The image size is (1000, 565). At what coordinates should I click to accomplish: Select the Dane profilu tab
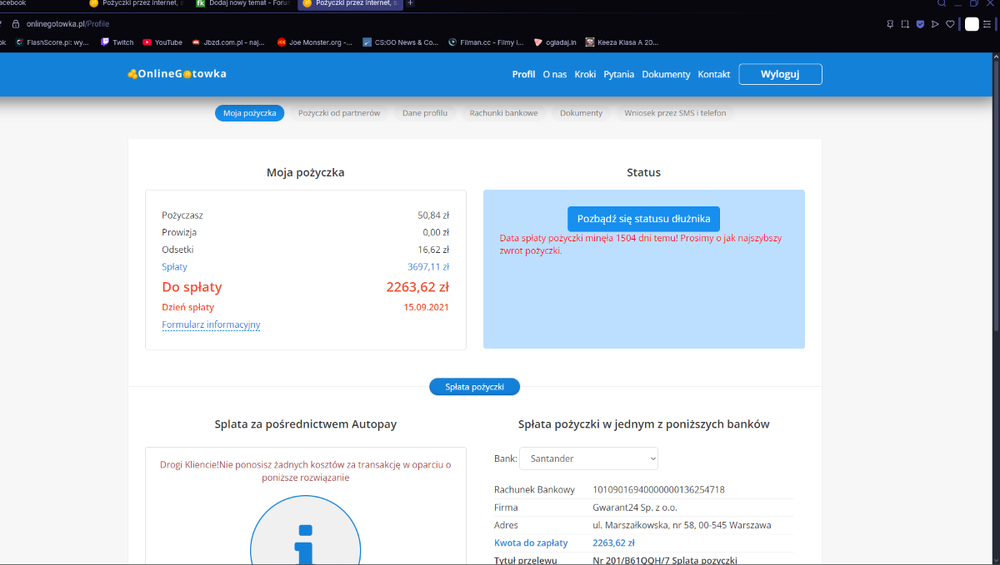[425, 113]
